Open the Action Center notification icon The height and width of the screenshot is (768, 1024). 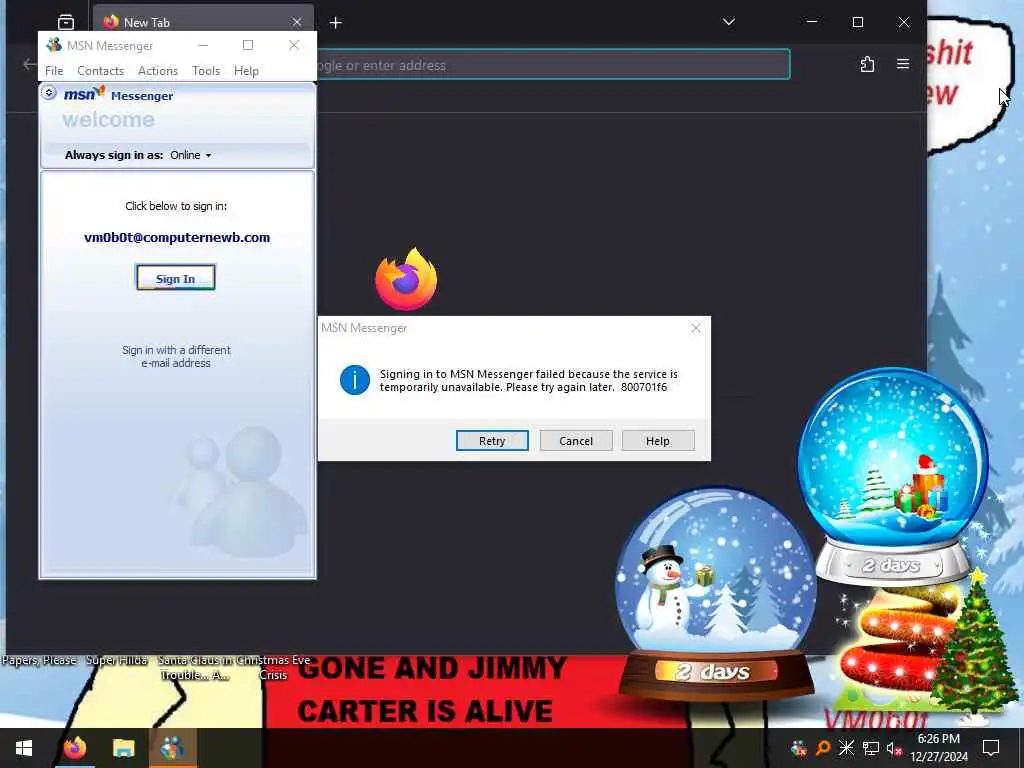tap(991, 748)
